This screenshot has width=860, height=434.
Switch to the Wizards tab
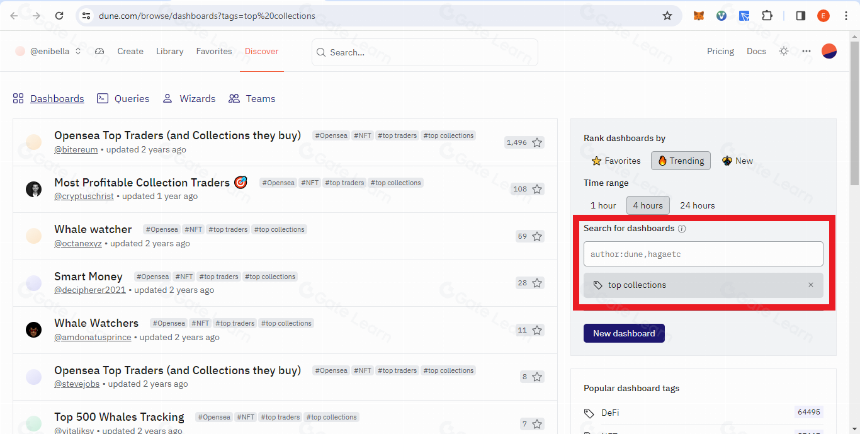coord(189,99)
